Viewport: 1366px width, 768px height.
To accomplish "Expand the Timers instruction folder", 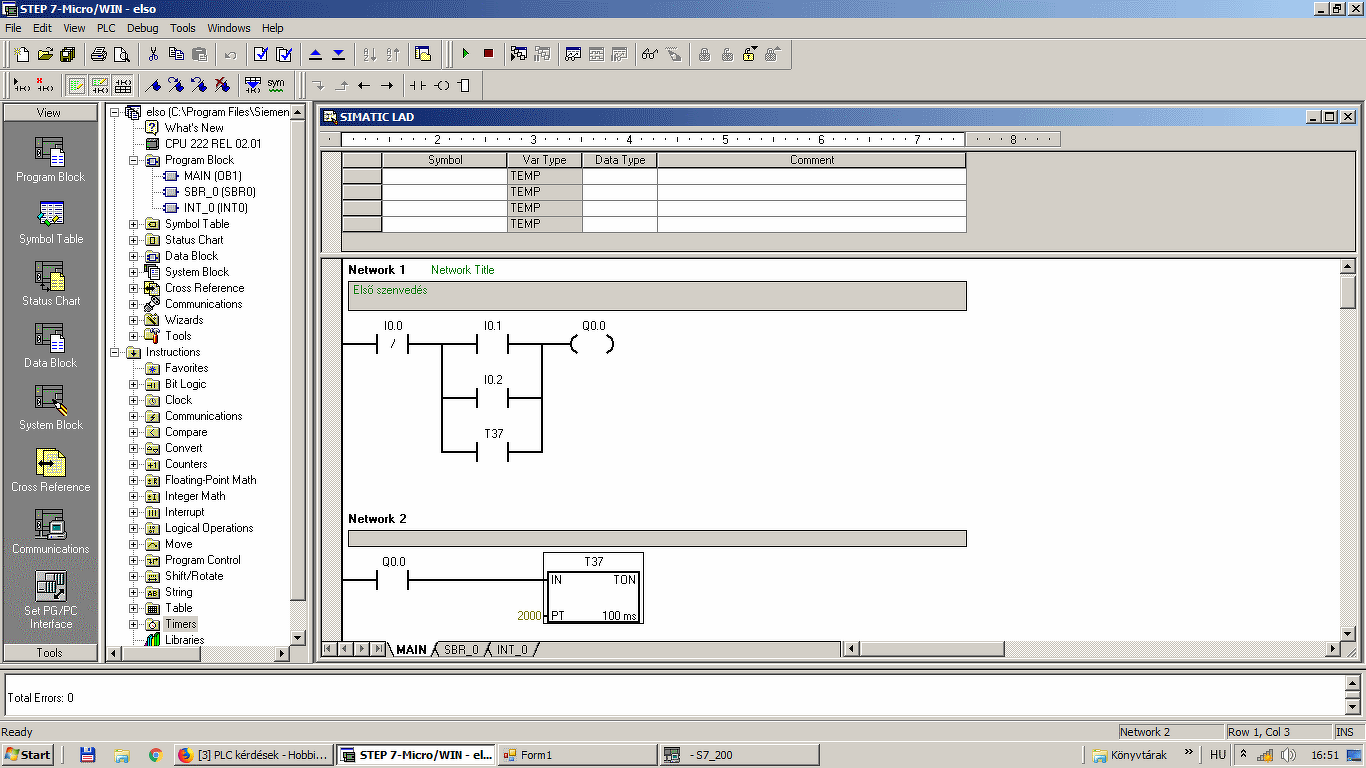I will pos(134,624).
